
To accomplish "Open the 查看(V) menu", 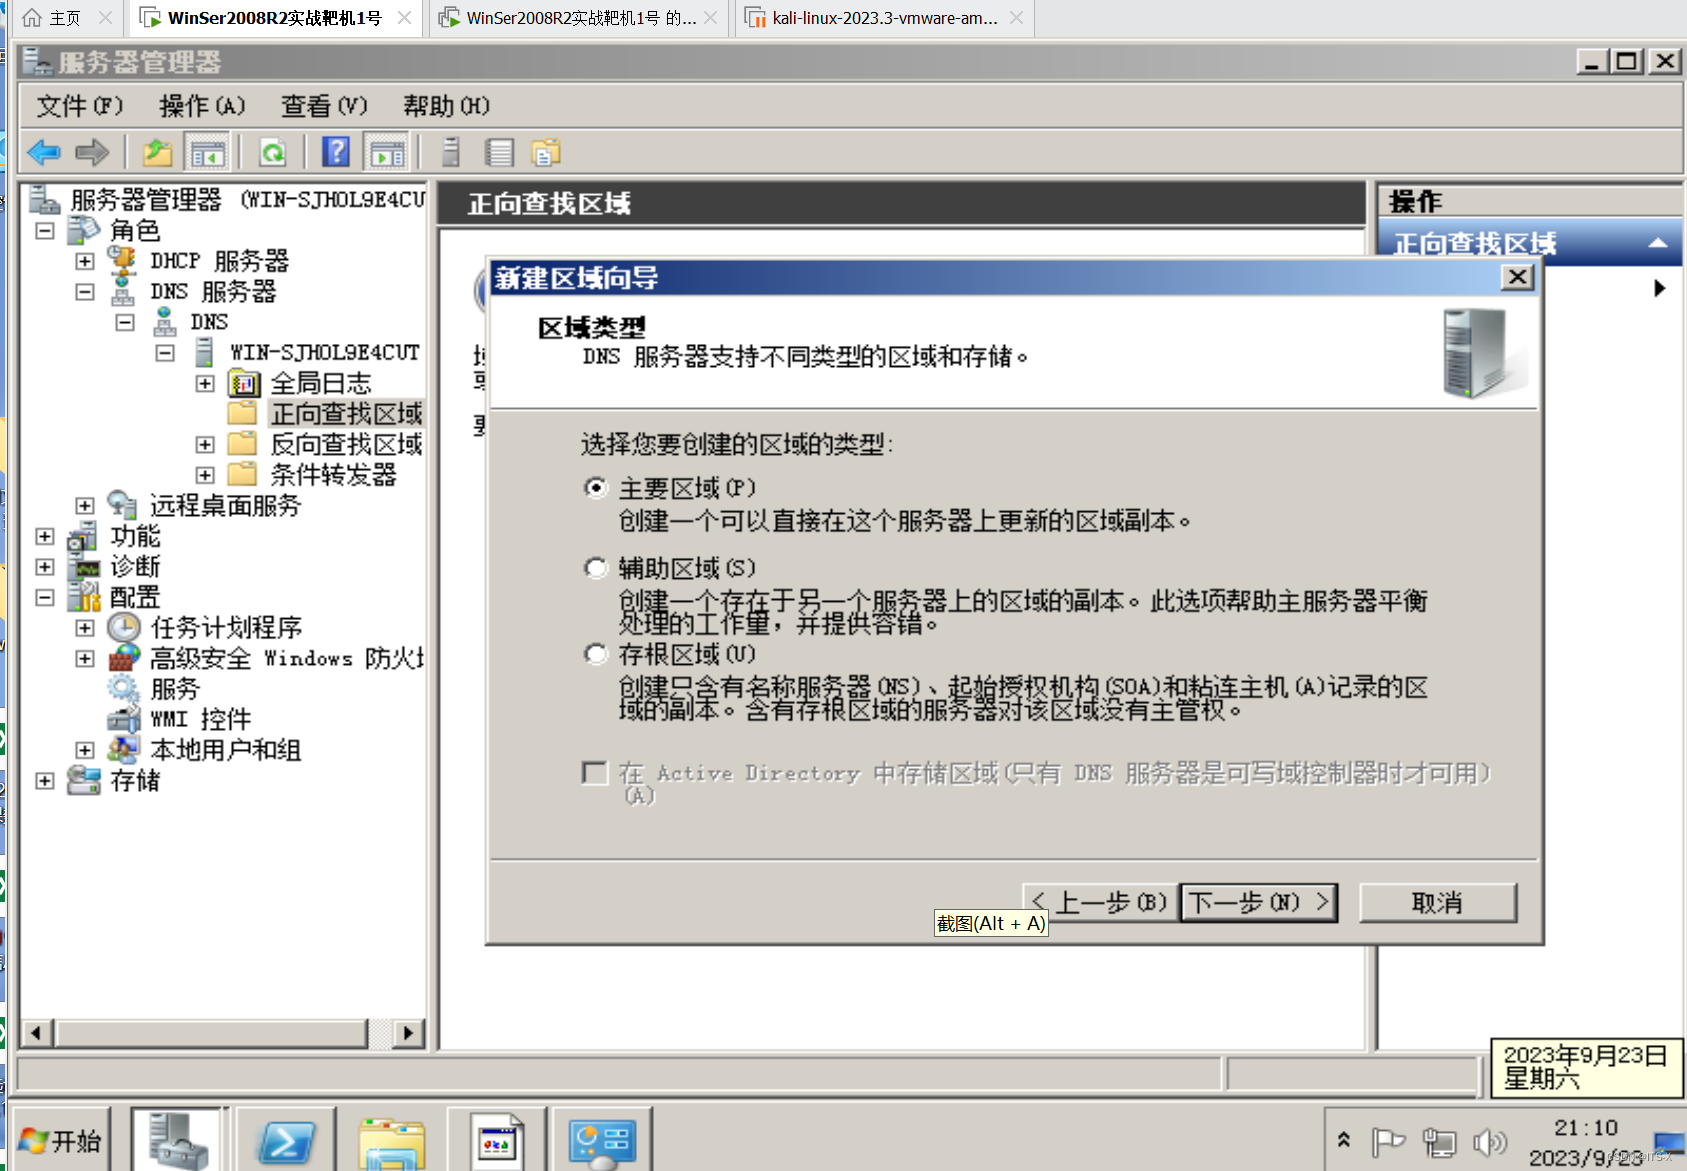I will pyautogui.click(x=324, y=106).
